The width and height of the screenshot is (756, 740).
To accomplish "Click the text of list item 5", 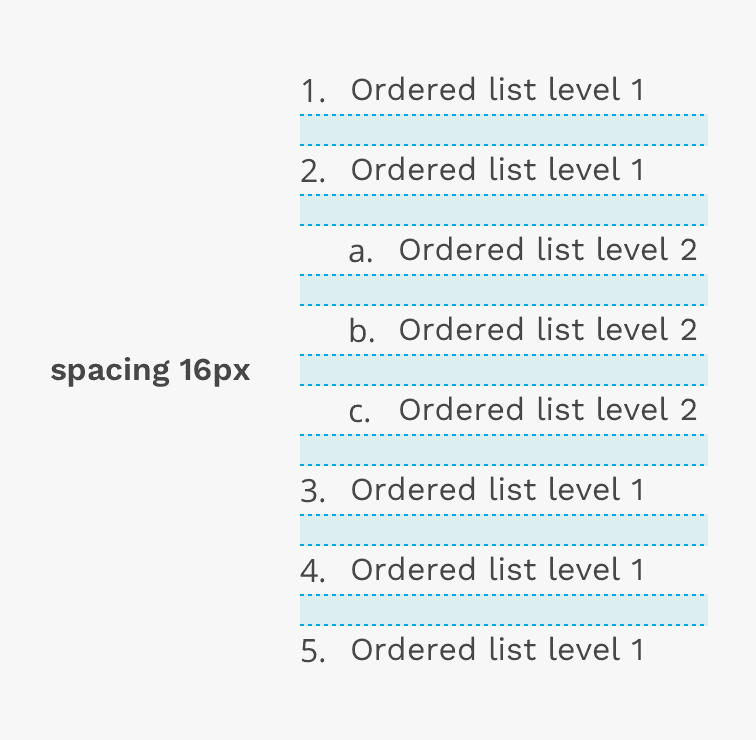I will (497, 650).
